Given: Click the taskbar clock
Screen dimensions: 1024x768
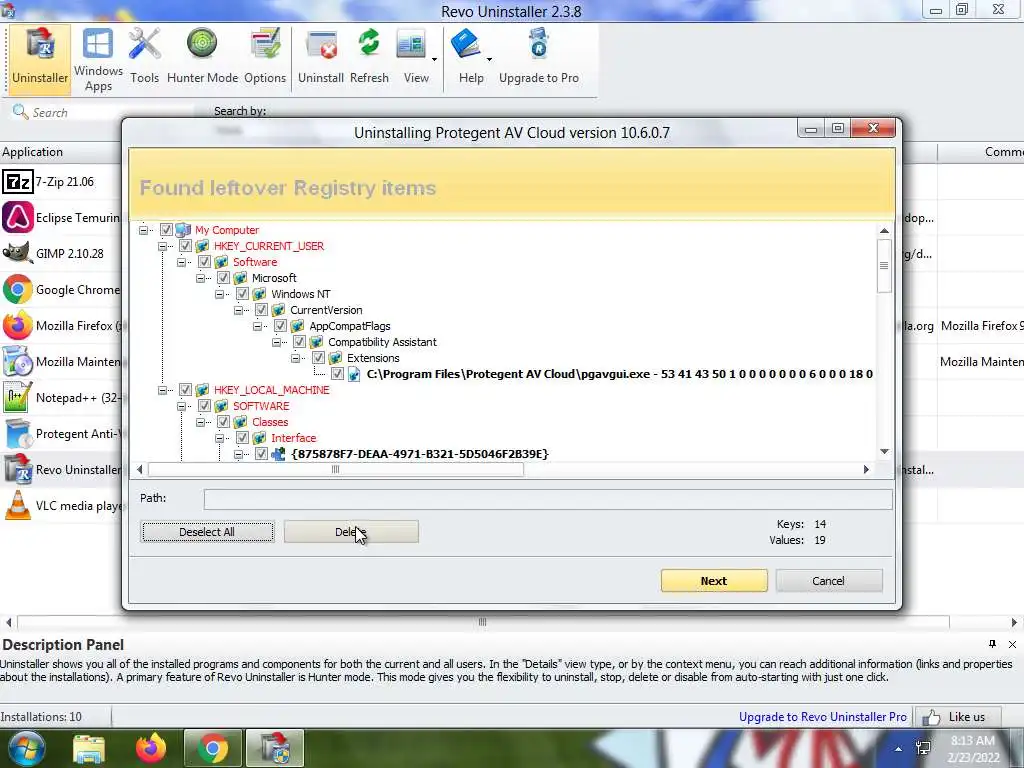Looking at the screenshot, I should click(x=973, y=749).
